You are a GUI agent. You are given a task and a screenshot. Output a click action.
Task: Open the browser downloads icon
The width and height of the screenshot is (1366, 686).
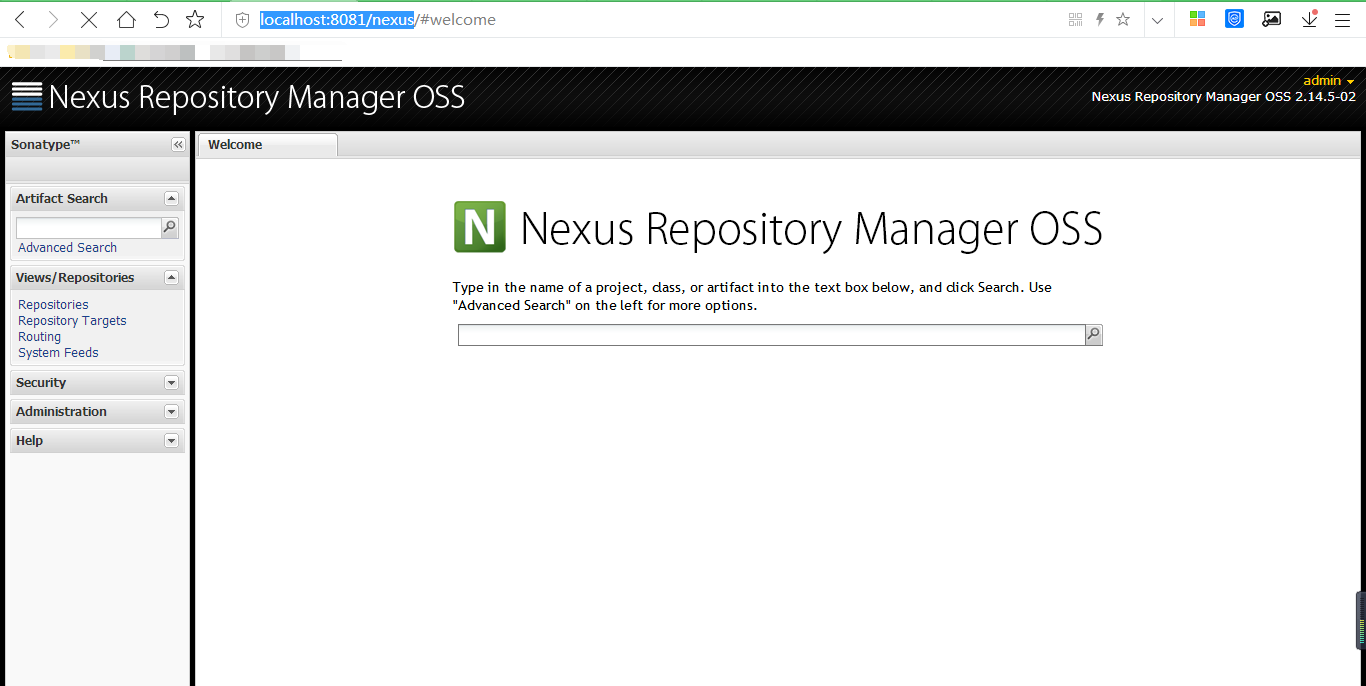click(1309, 19)
